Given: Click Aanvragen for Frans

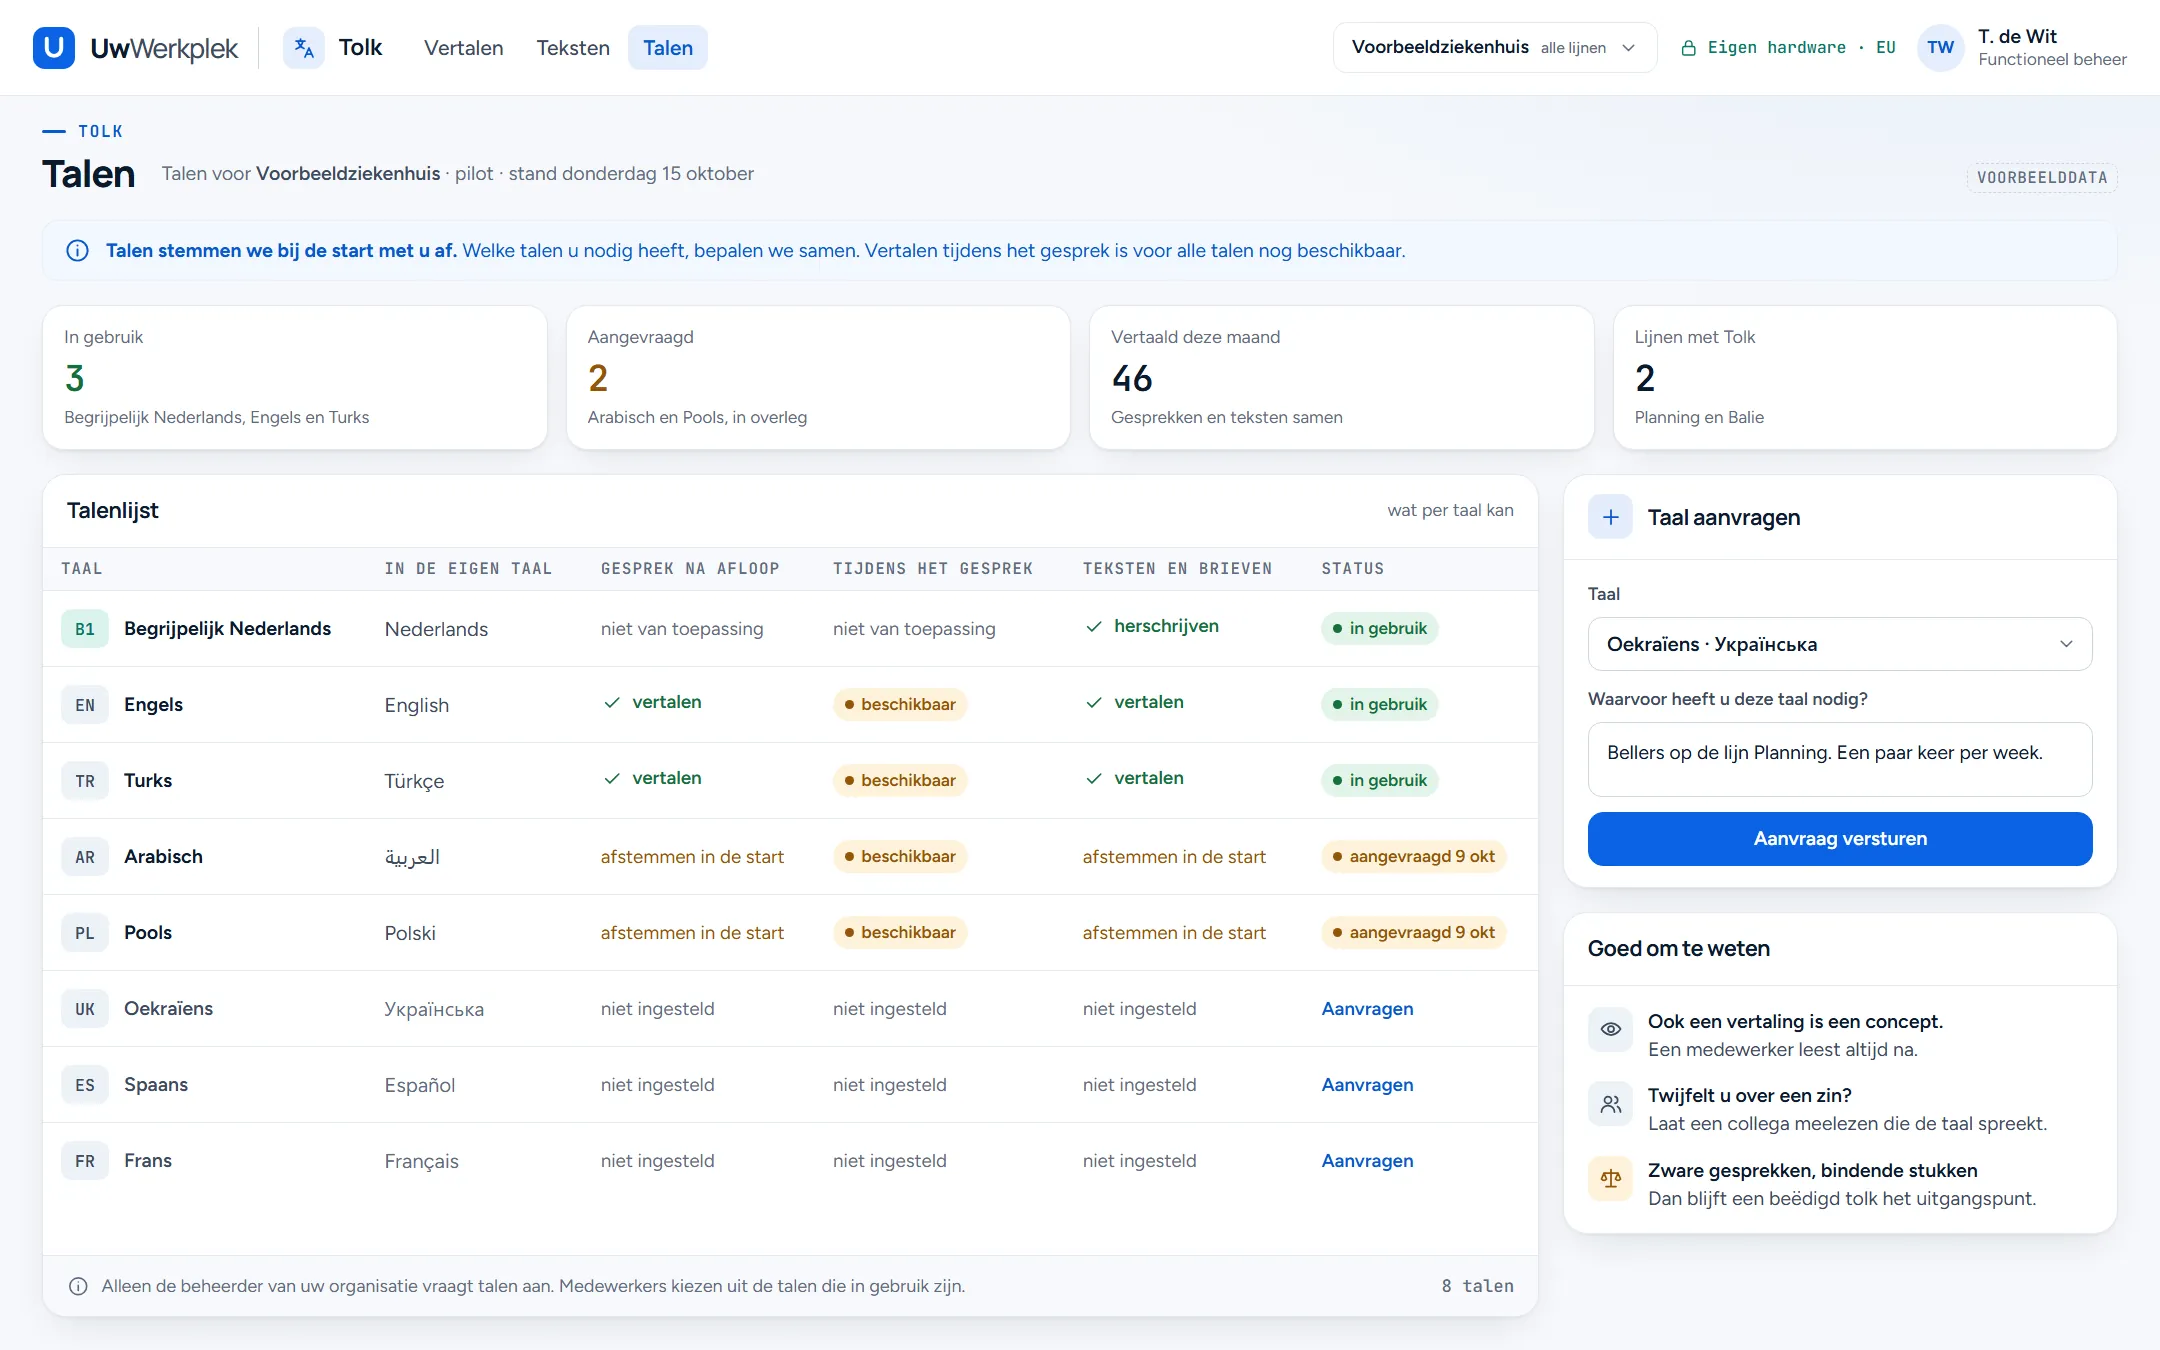Looking at the screenshot, I should (1367, 1161).
